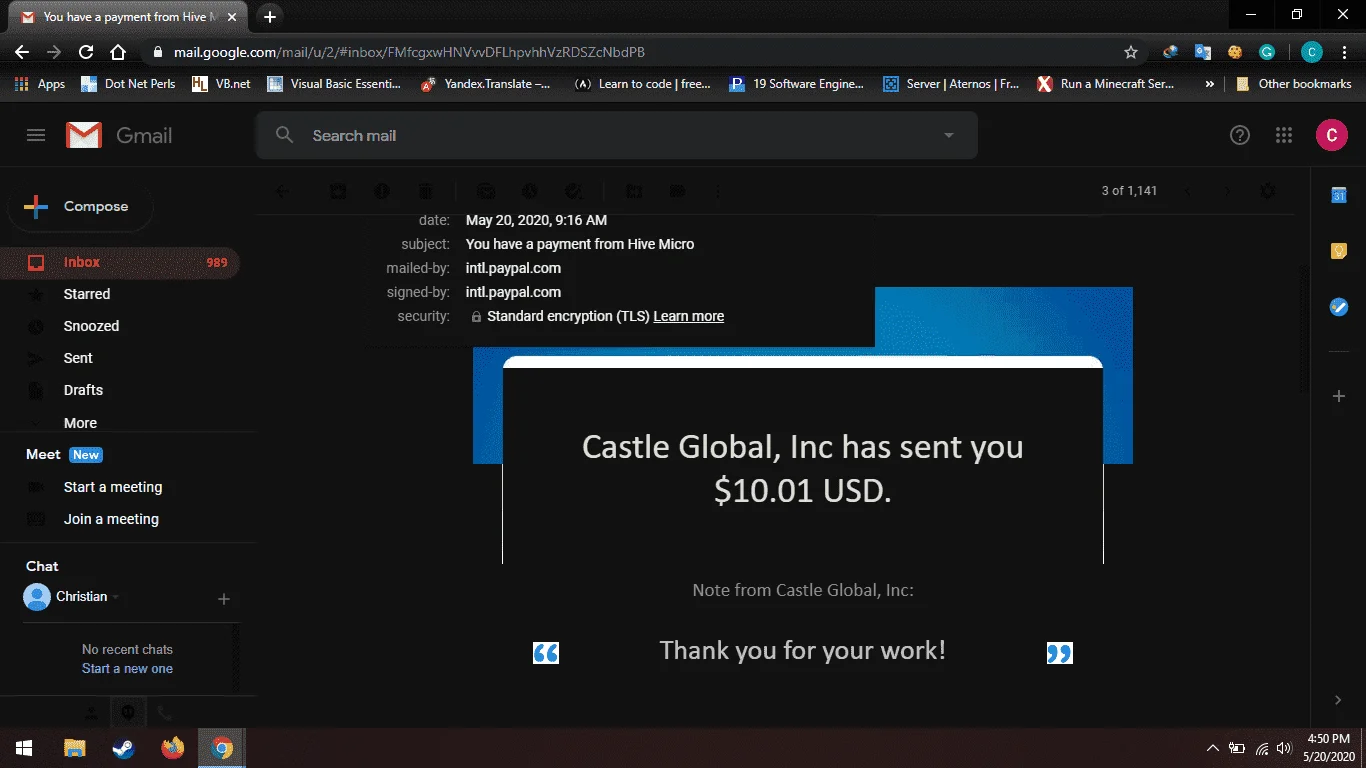Click the Gmail logo
This screenshot has width=1366, height=768.
(x=119, y=135)
